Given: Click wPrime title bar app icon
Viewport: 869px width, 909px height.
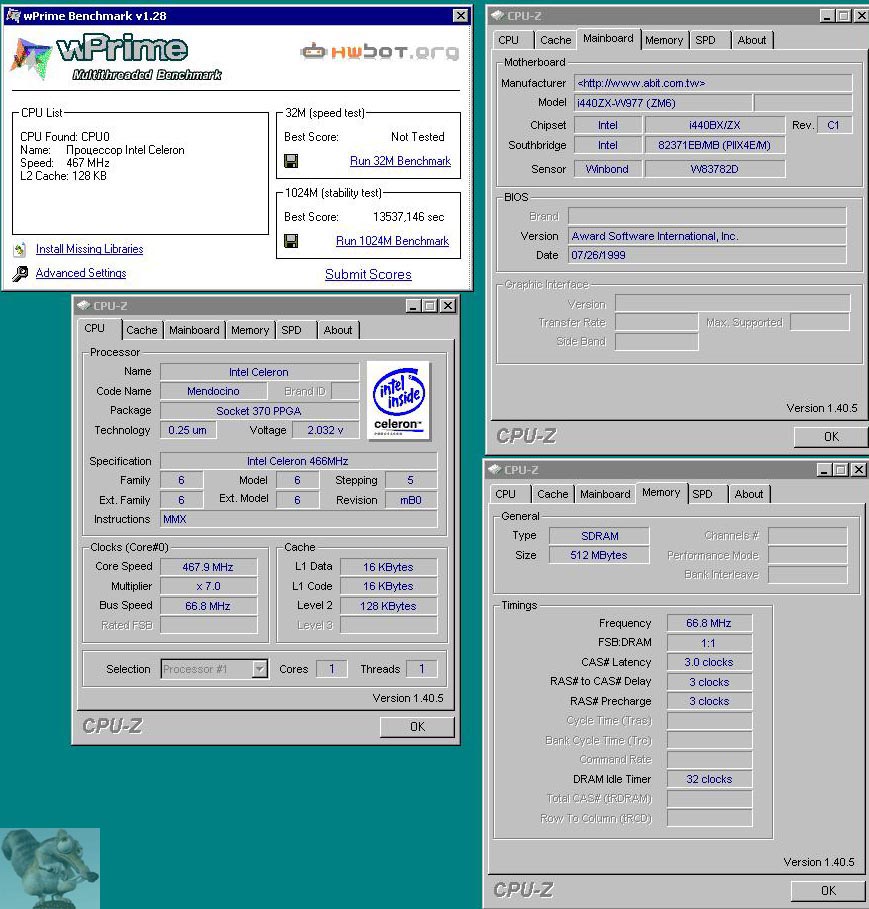Looking at the screenshot, I should click(x=13, y=16).
